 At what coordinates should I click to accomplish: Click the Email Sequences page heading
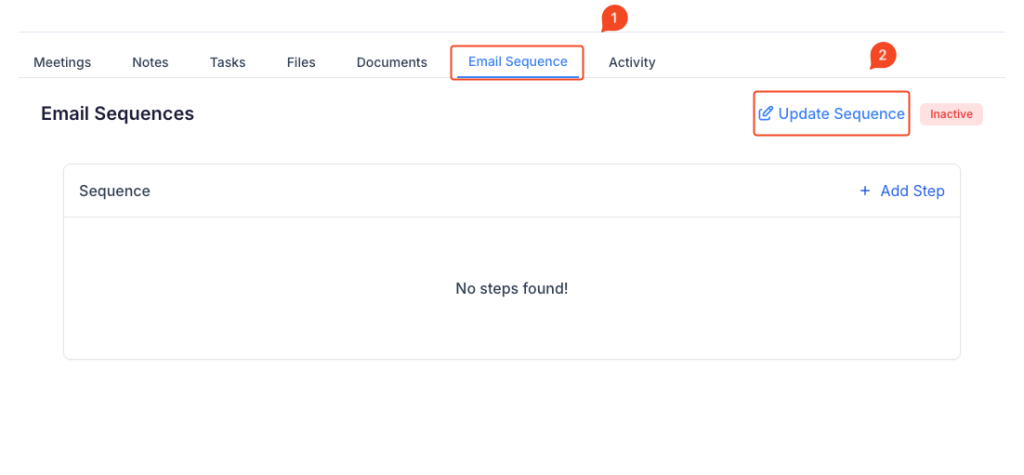coord(117,114)
